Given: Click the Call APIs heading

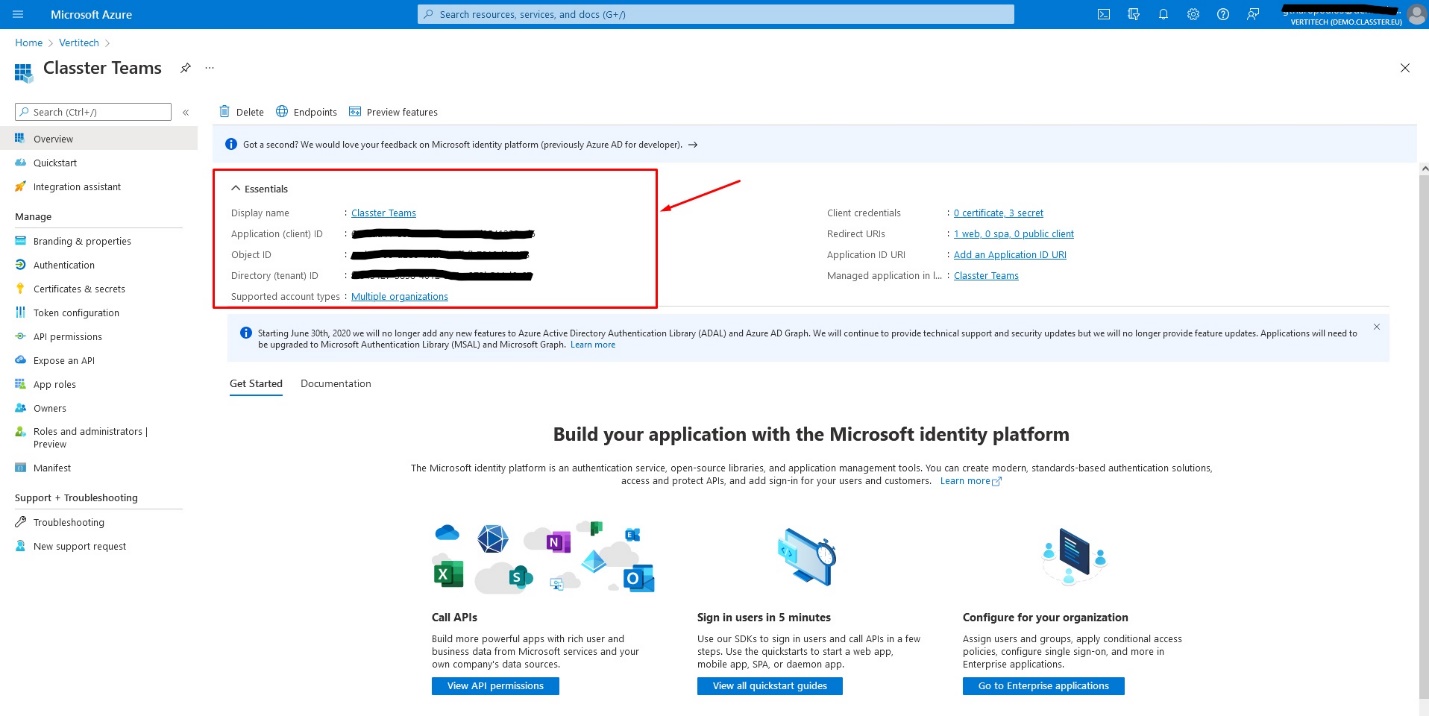Looking at the screenshot, I should coord(454,617).
